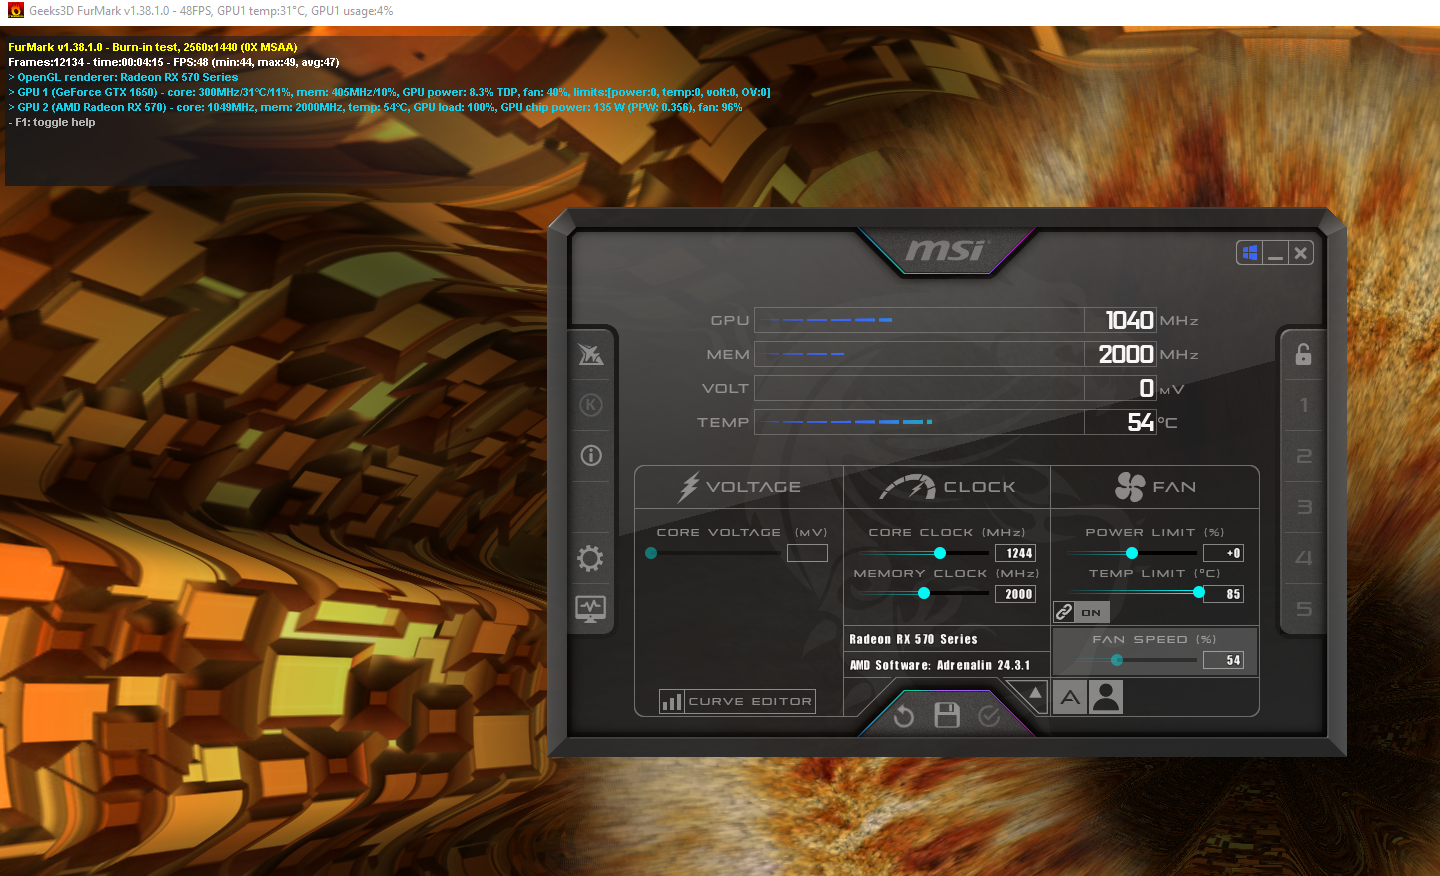Click the Core Voltage slider handle
This screenshot has width=1440, height=876.
click(x=651, y=553)
